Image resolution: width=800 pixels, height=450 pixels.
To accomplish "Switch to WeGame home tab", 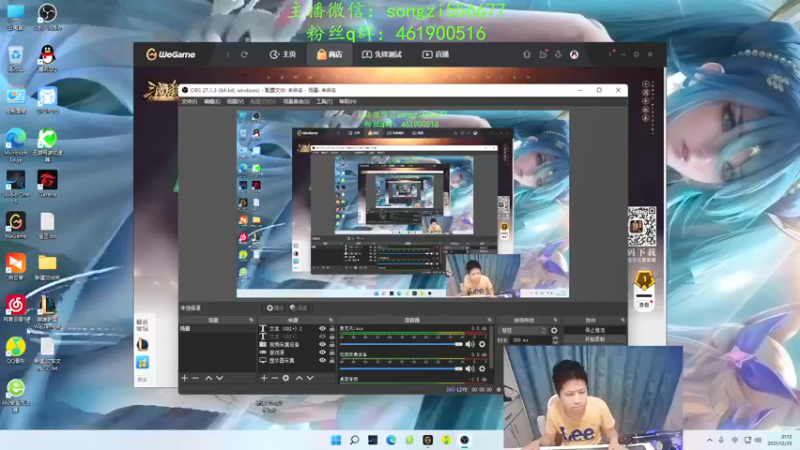I will pyautogui.click(x=283, y=55).
